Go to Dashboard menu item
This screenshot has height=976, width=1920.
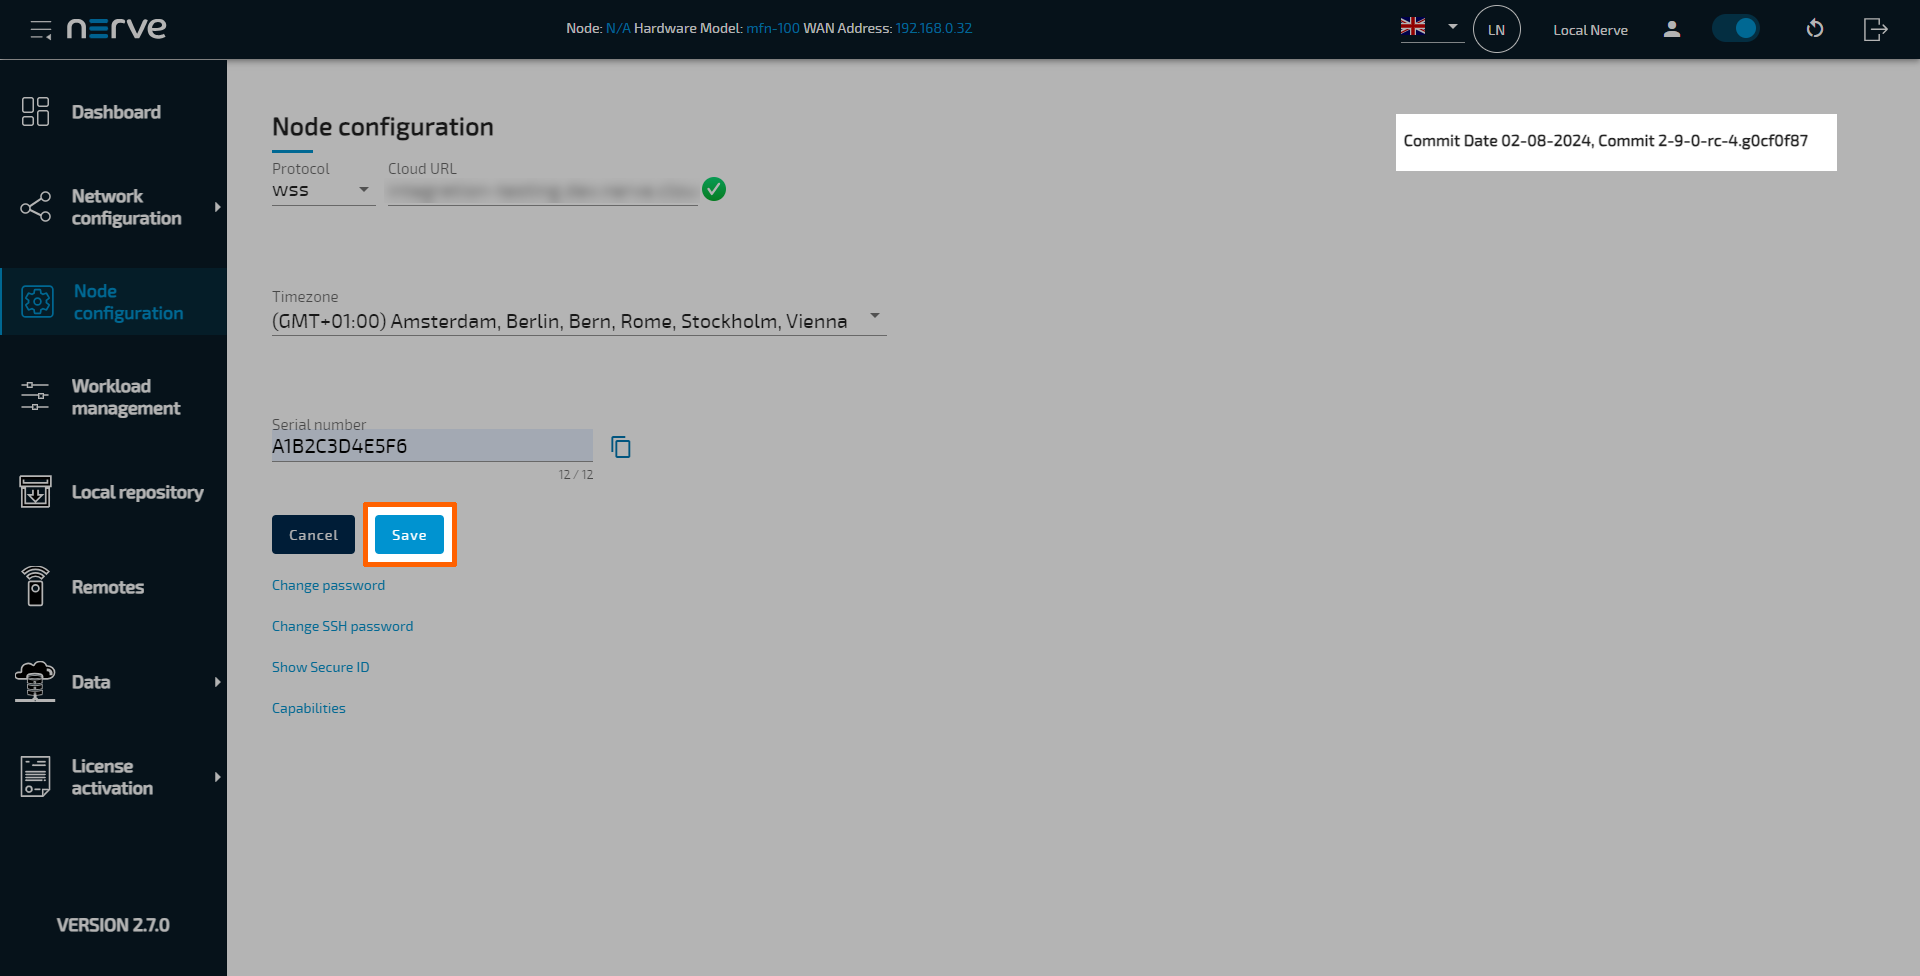(x=113, y=112)
